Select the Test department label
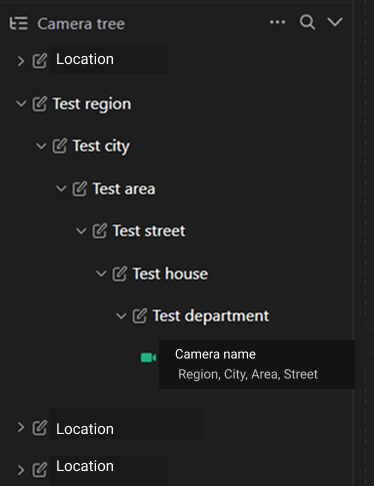 tap(211, 316)
